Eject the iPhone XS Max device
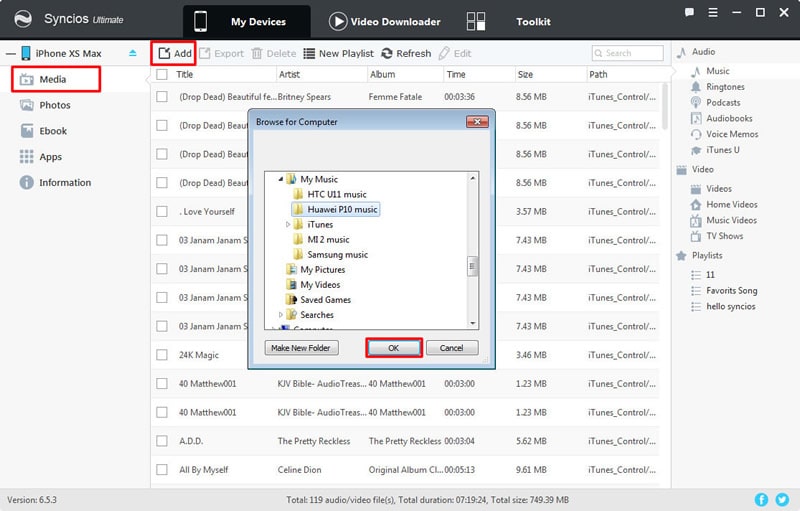This screenshot has height=511, width=800. coord(133,53)
